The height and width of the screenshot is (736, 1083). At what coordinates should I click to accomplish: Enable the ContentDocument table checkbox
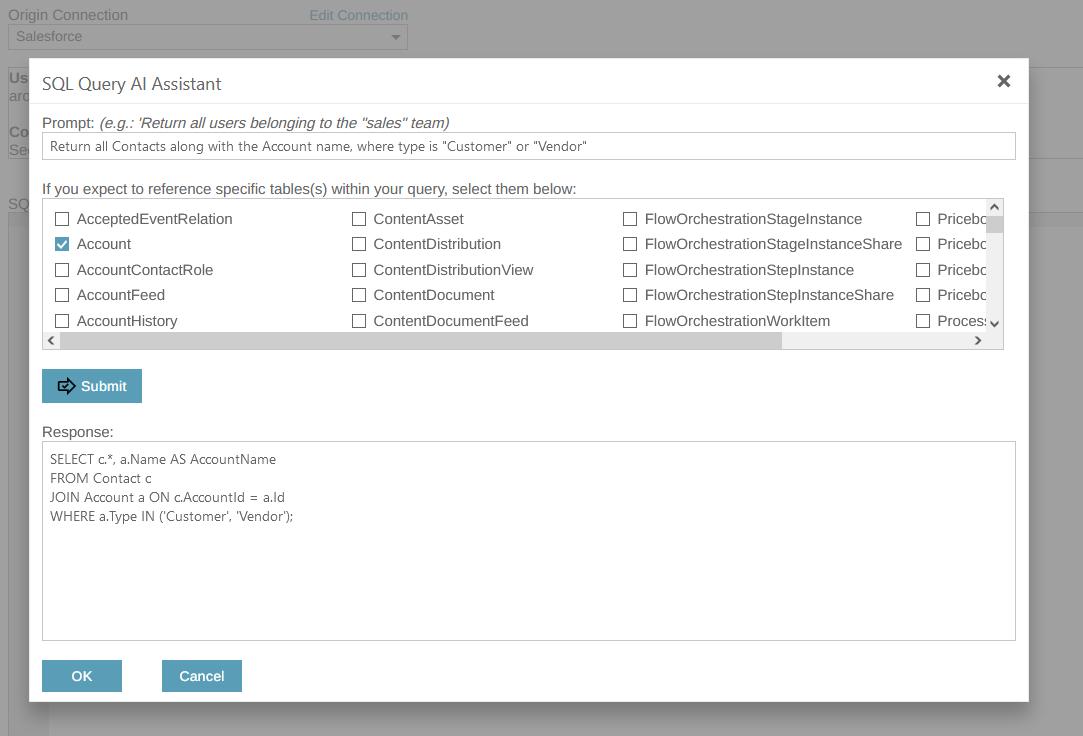point(359,295)
